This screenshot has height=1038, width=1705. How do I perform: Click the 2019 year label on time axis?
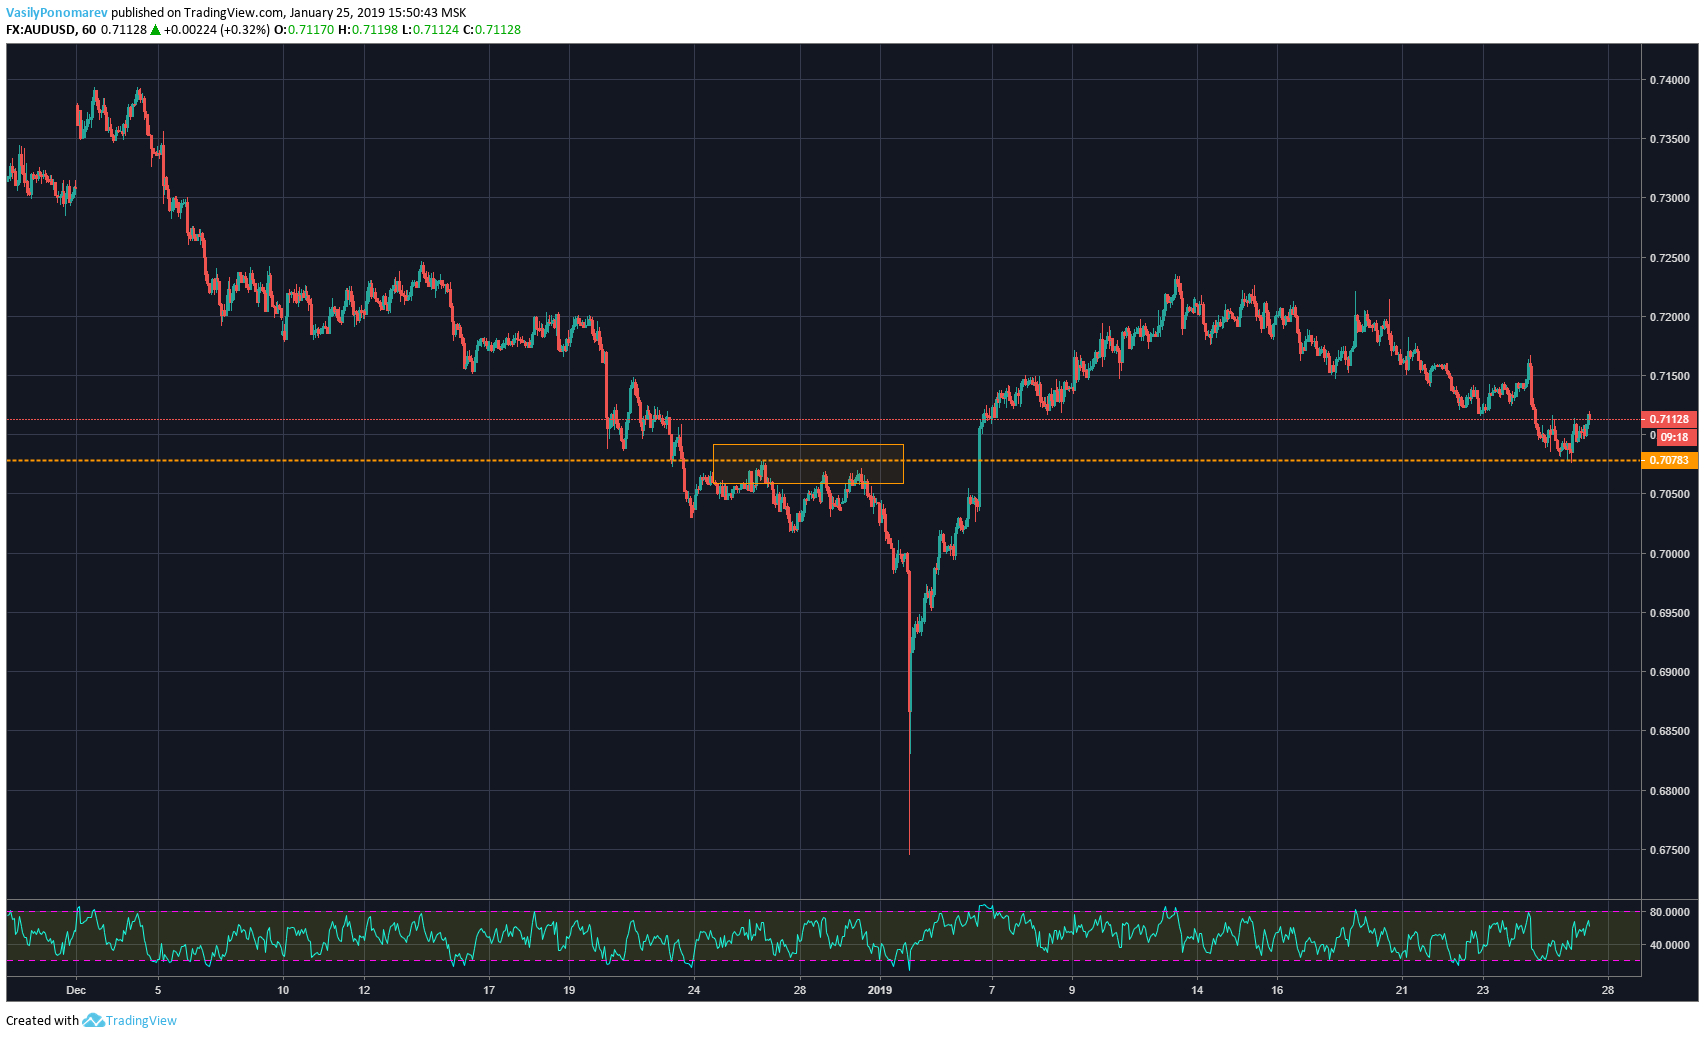880,990
